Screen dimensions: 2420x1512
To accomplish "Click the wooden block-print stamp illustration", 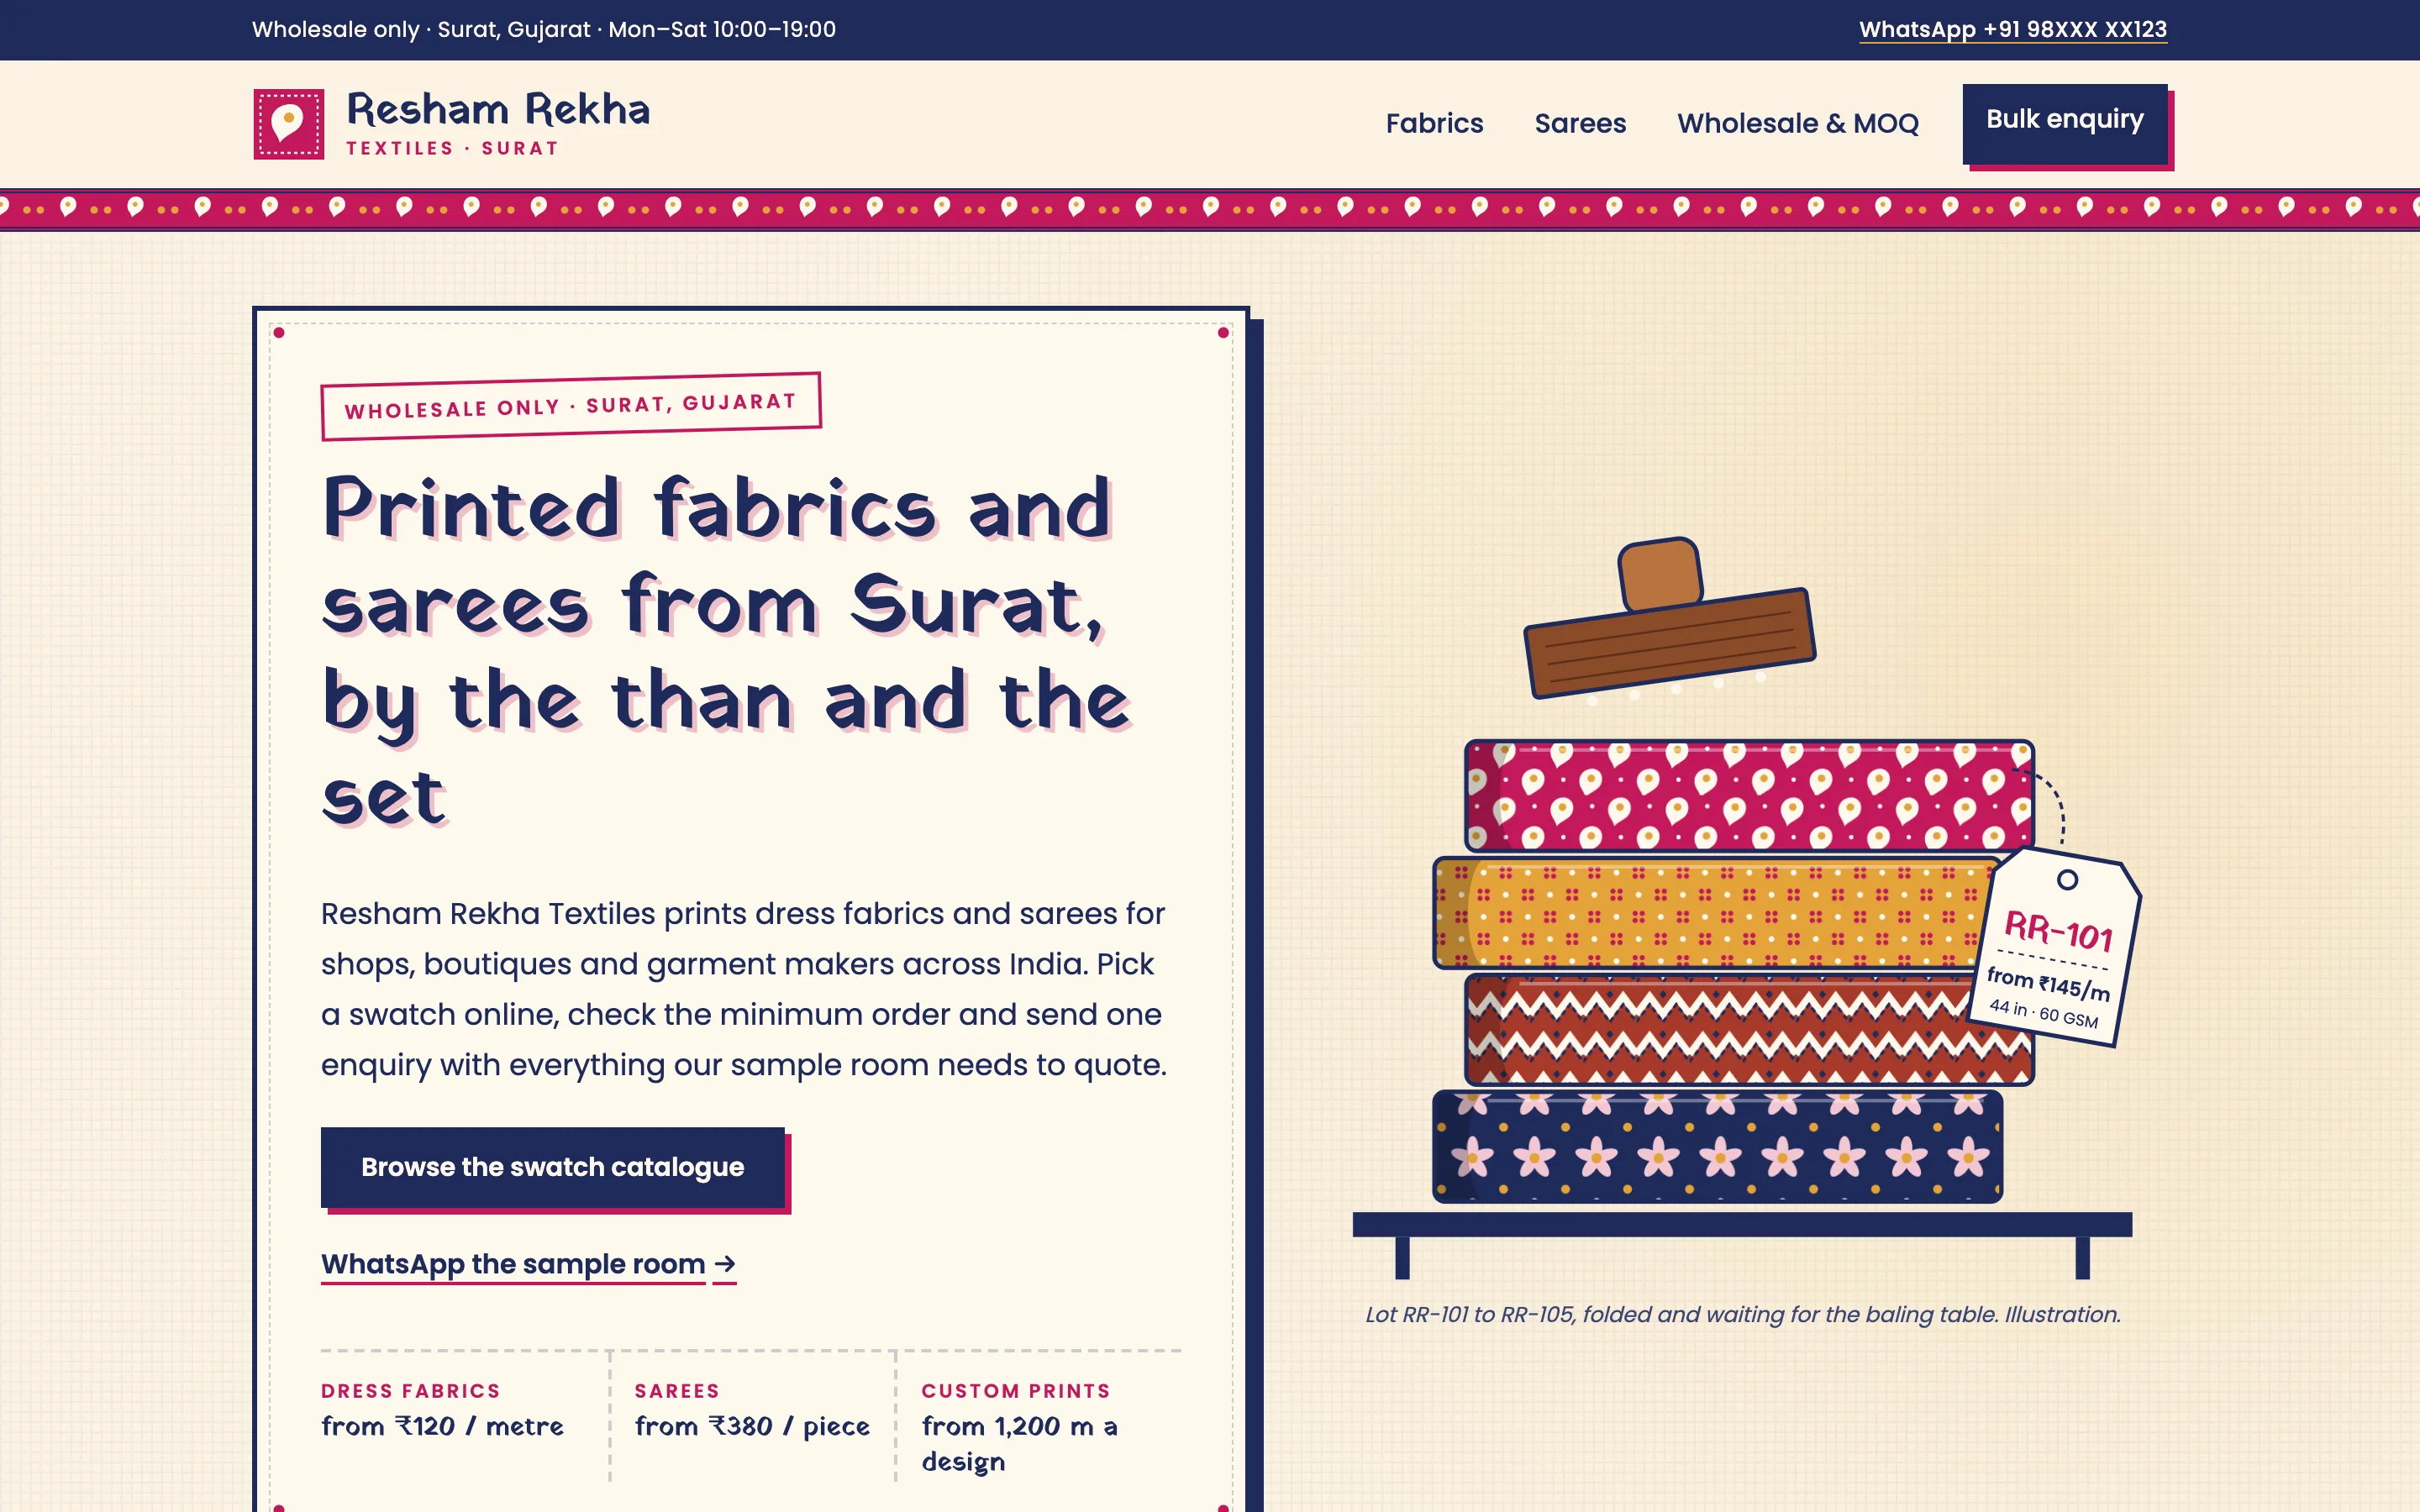I will [1668, 620].
